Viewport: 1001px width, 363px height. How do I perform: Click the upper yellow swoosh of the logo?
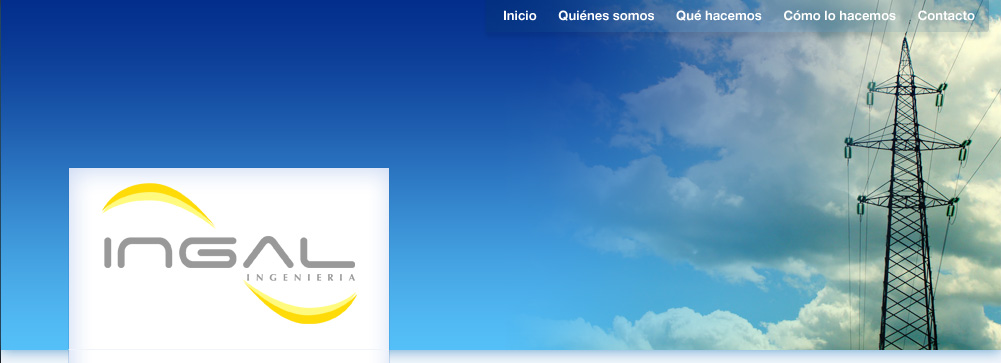(x=158, y=203)
